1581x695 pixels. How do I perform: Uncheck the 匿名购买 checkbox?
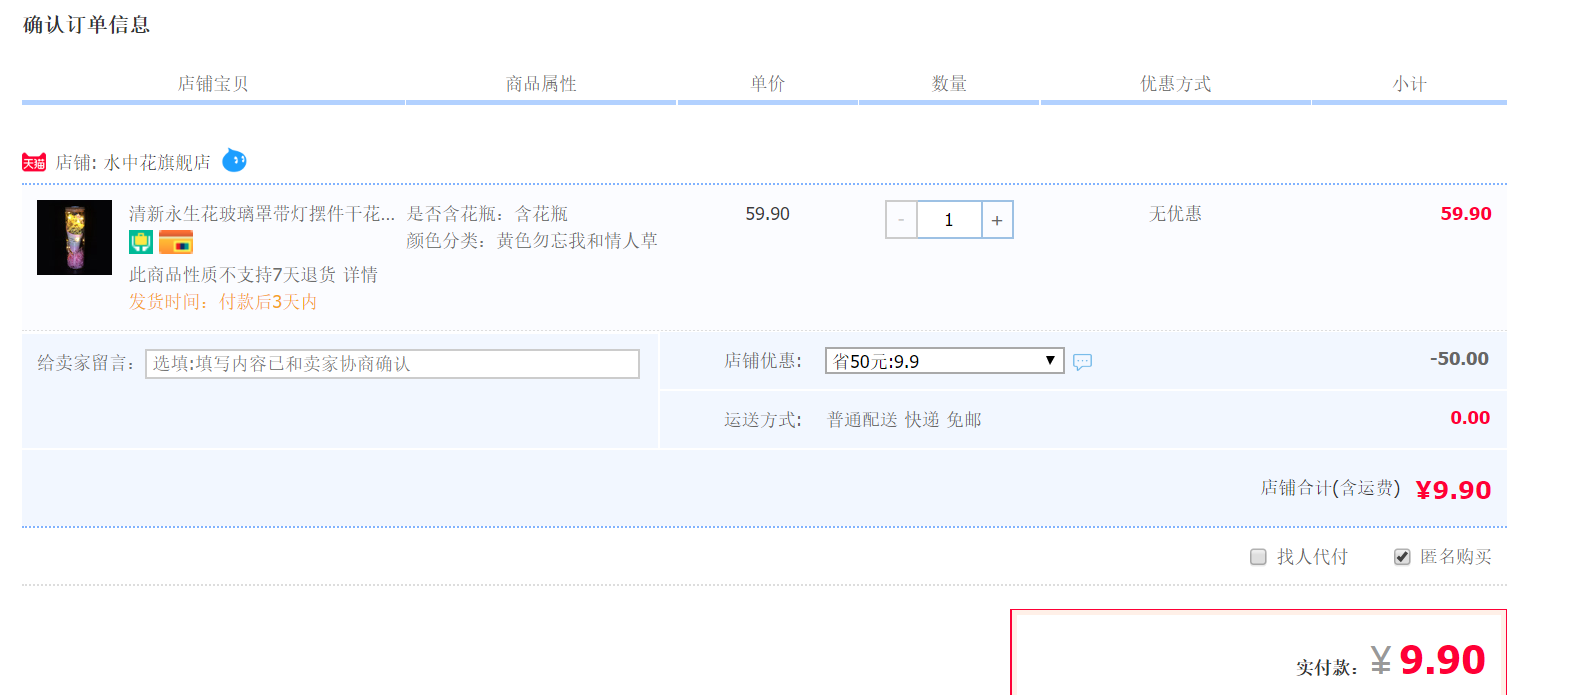coord(1402,557)
